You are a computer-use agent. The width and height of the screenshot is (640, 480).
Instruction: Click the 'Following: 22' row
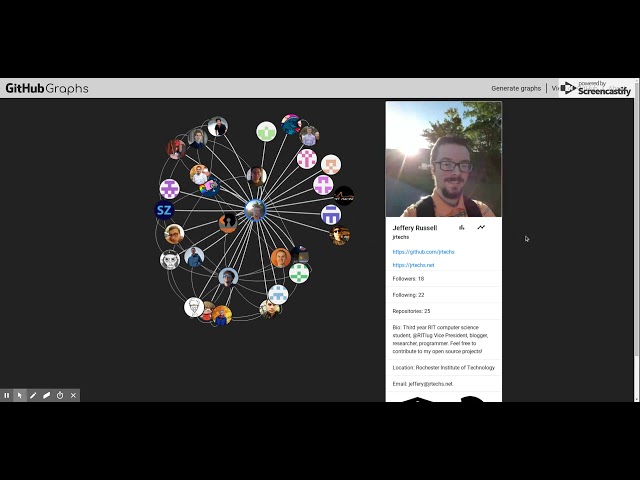[x=444, y=295]
